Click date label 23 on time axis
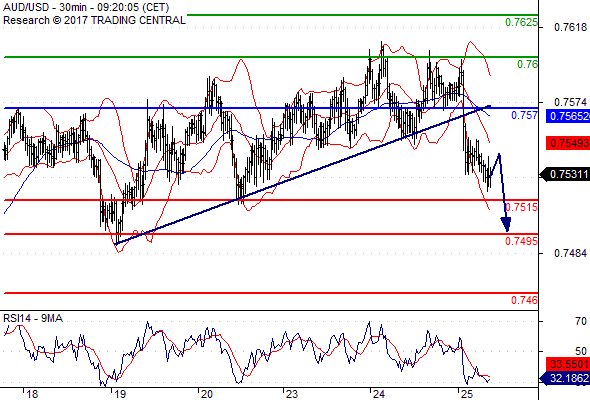The height and width of the screenshot is (400, 590). point(292,394)
